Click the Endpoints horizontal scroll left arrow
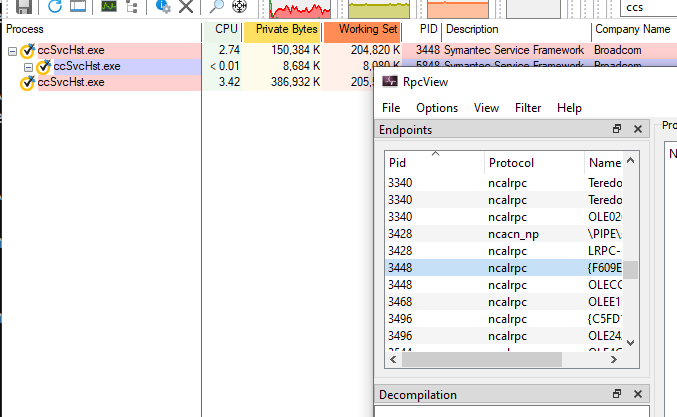The height and width of the screenshot is (417, 677). pyautogui.click(x=393, y=359)
